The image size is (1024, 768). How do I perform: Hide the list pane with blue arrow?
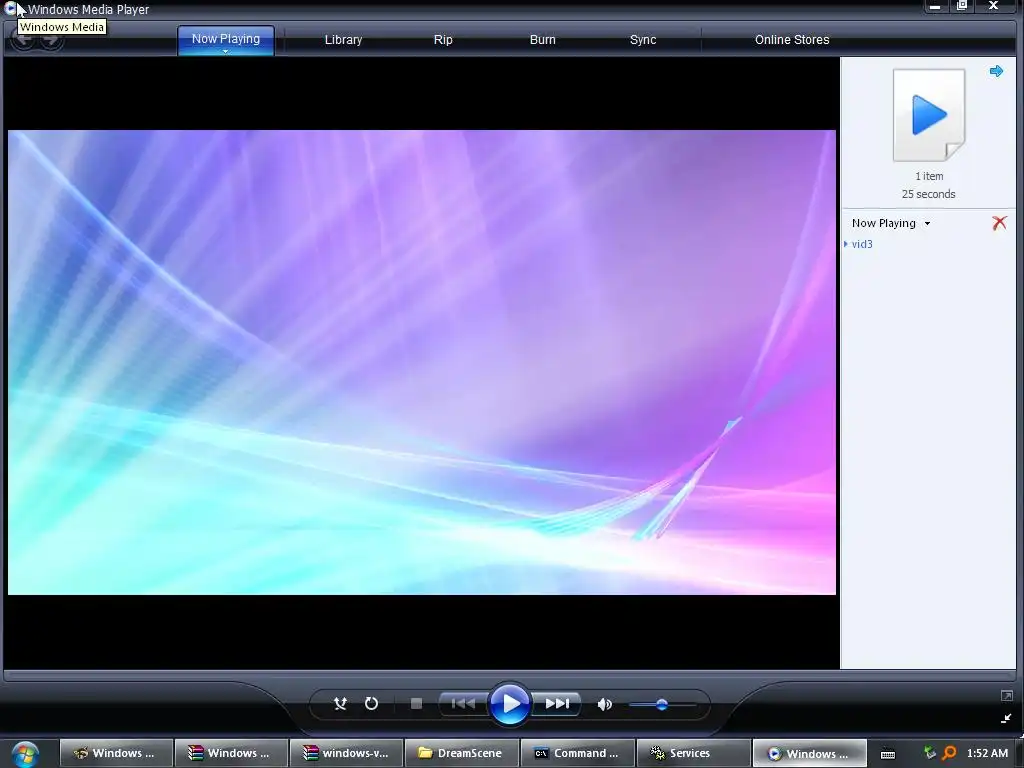click(997, 71)
